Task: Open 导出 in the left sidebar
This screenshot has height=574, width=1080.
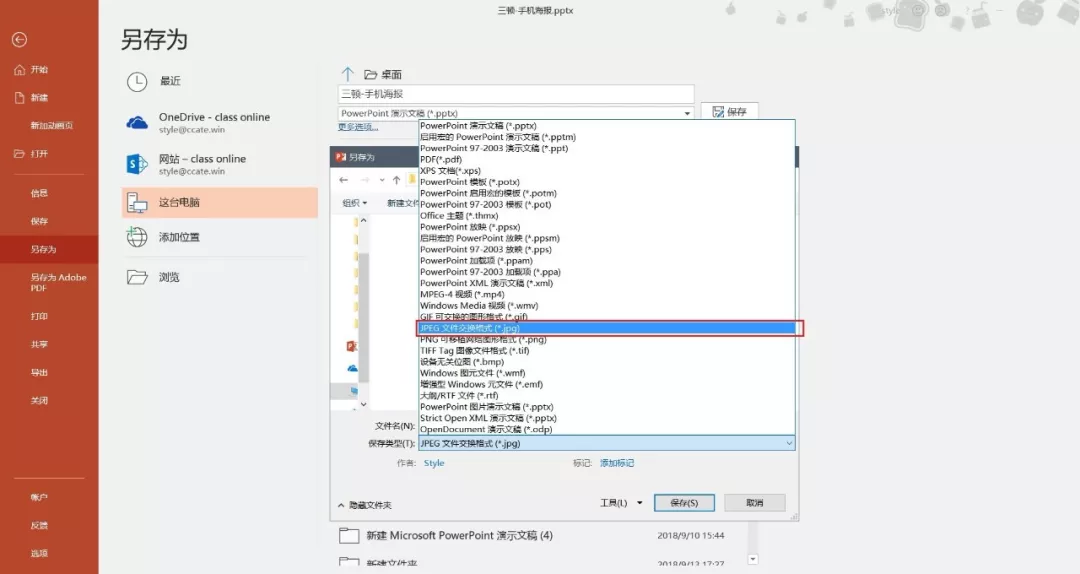Action: 39,373
